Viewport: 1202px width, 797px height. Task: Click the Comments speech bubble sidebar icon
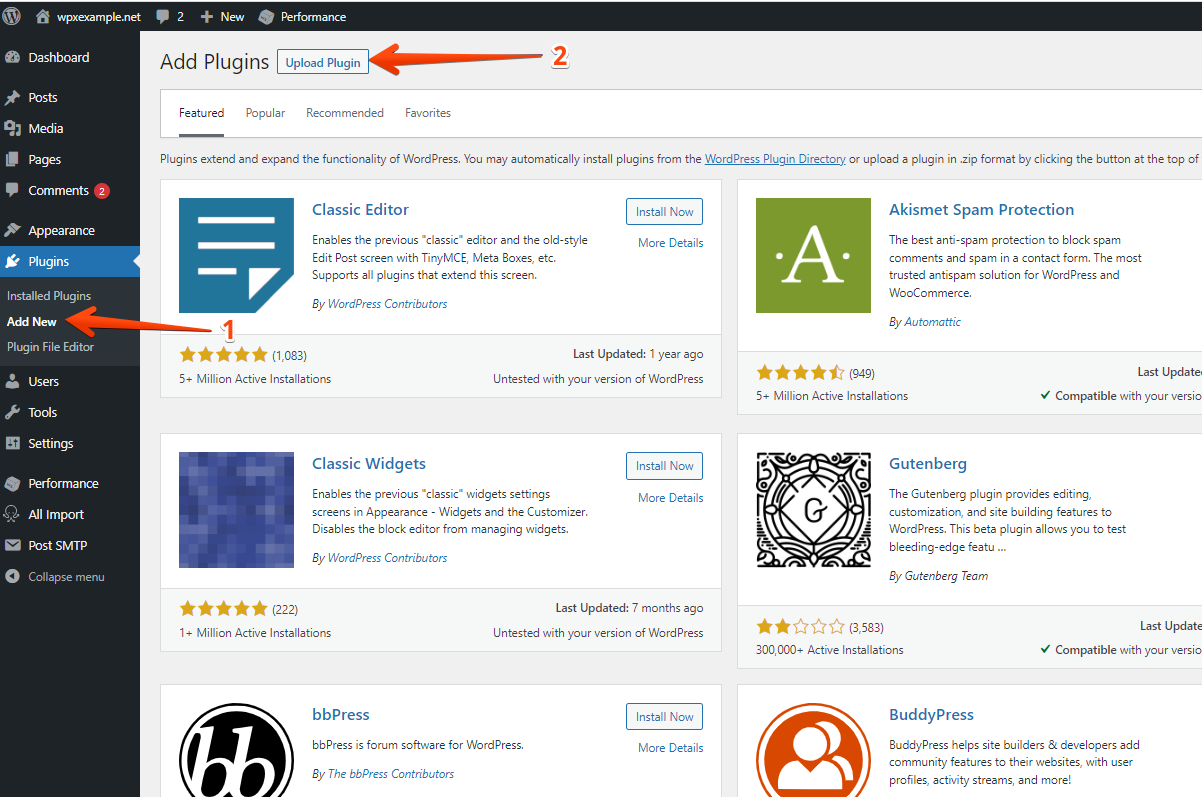click(x=13, y=191)
